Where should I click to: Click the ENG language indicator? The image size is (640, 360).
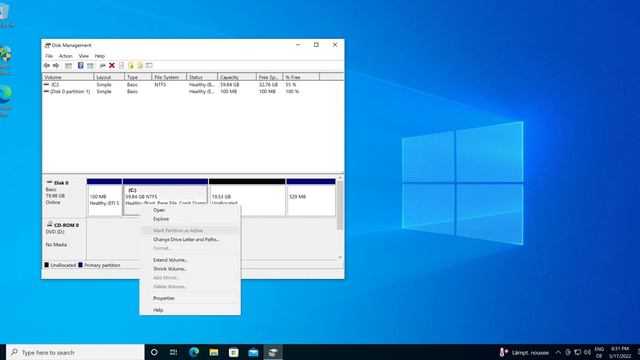[x=599, y=352]
